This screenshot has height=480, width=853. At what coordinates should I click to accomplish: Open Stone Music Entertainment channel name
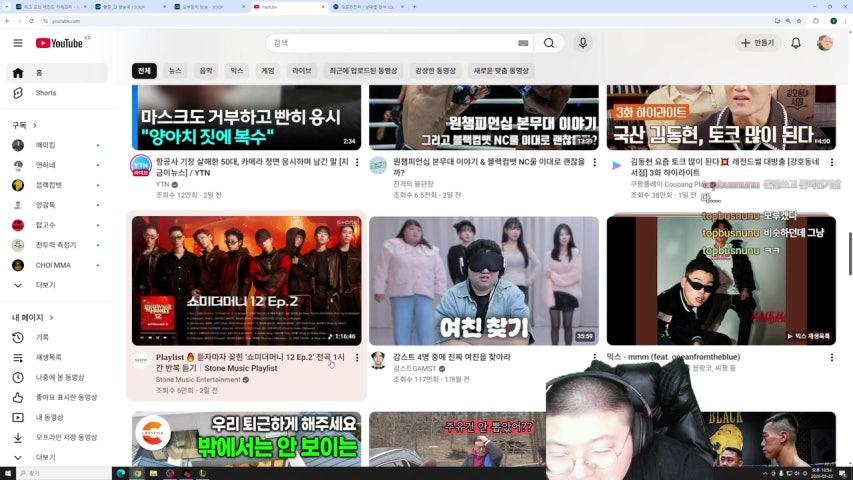click(x=198, y=380)
